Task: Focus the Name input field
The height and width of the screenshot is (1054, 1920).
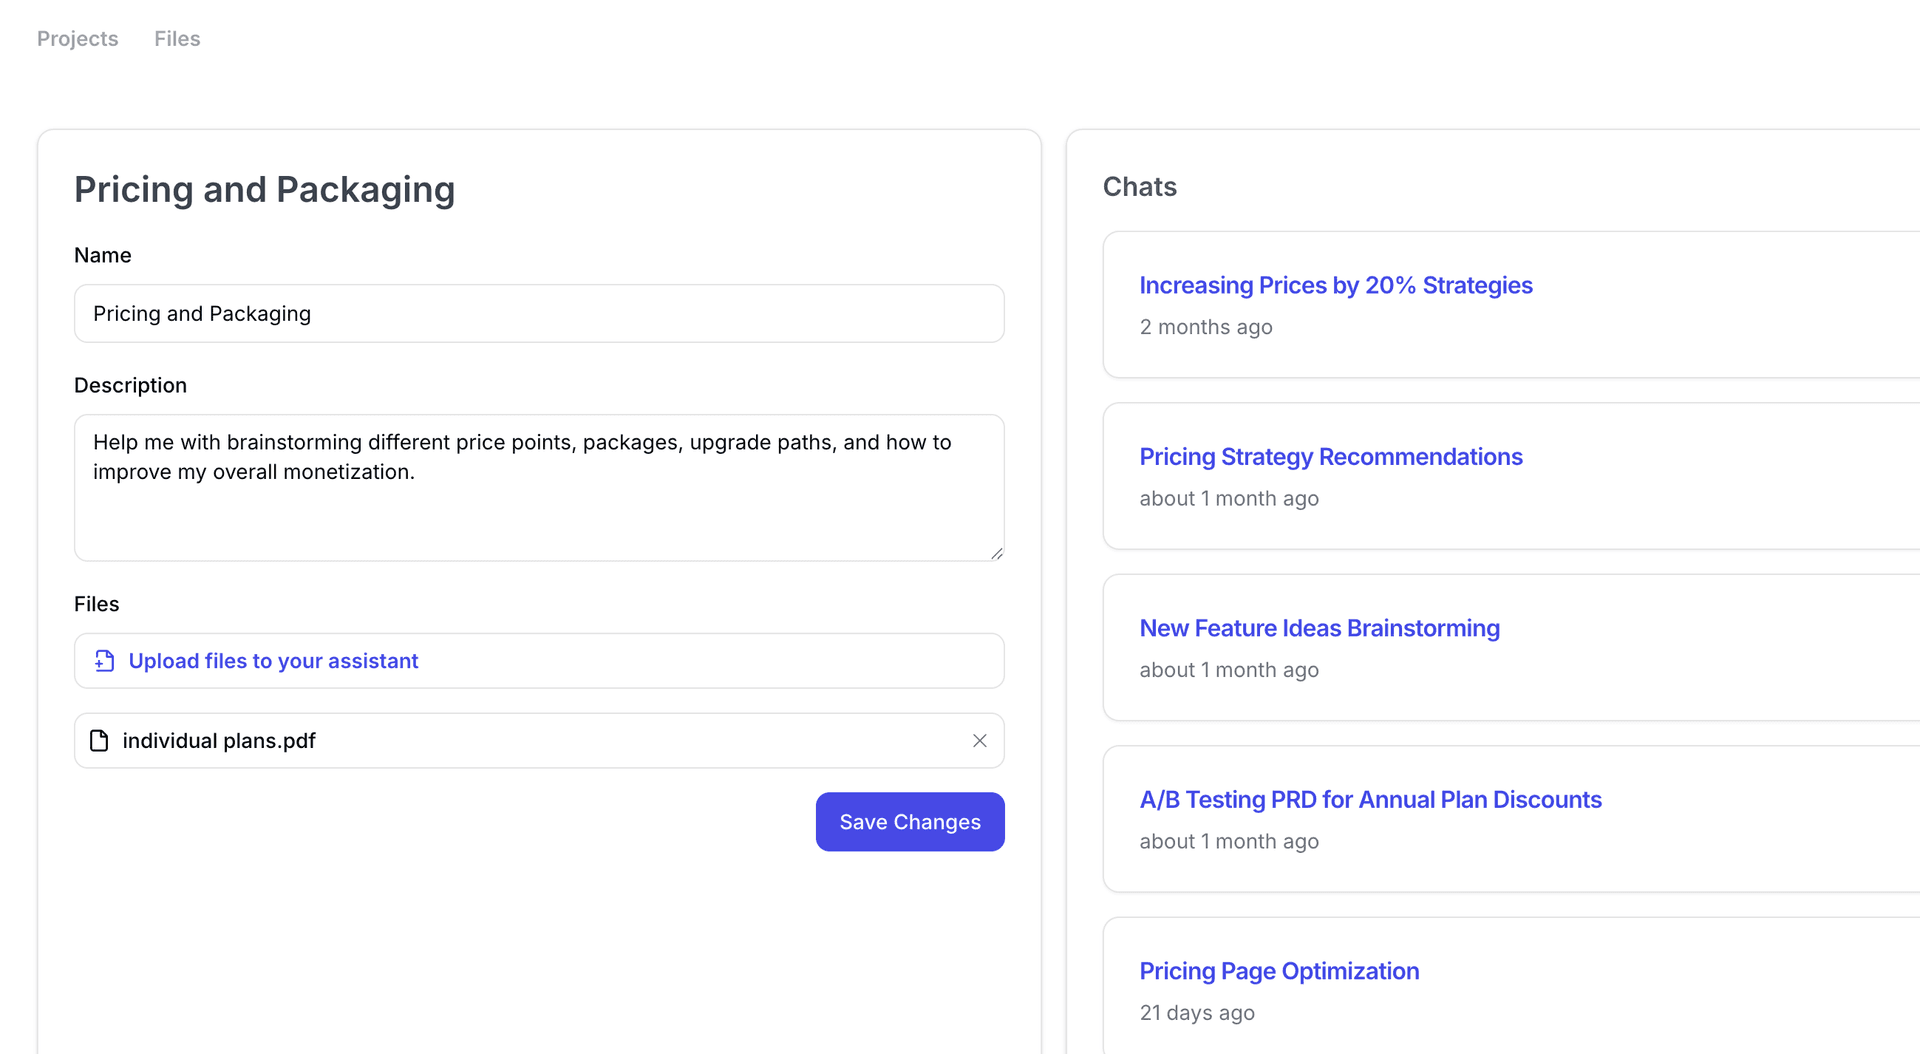Action: [x=539, y=314]
